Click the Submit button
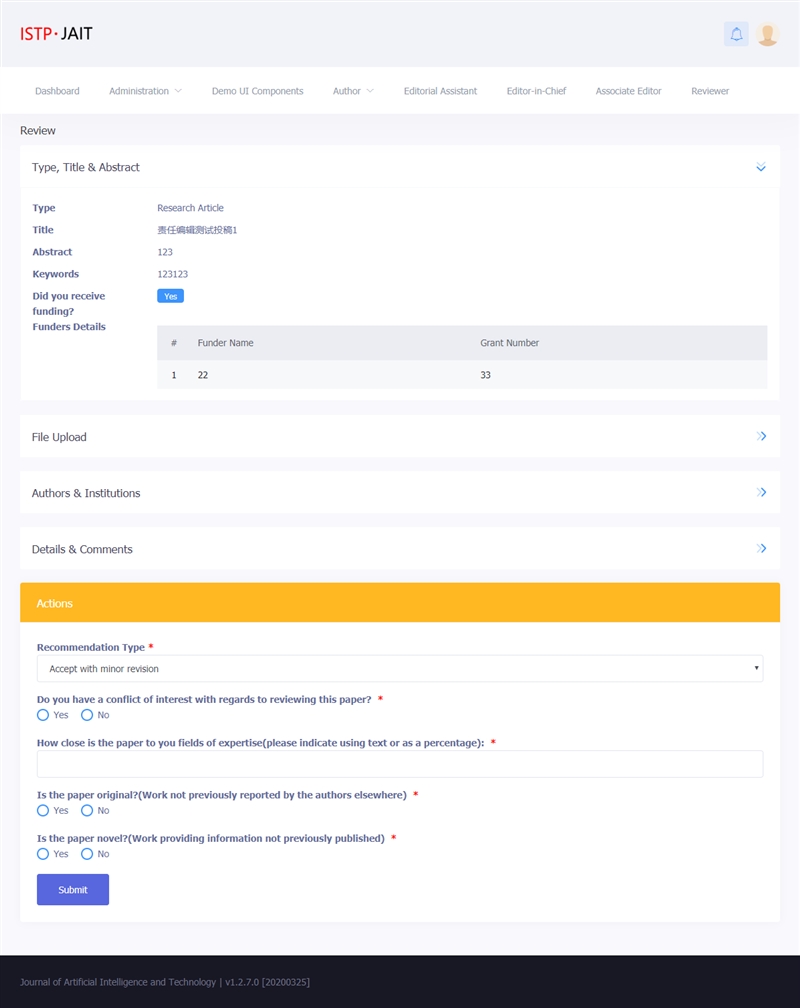 (73, 890)
